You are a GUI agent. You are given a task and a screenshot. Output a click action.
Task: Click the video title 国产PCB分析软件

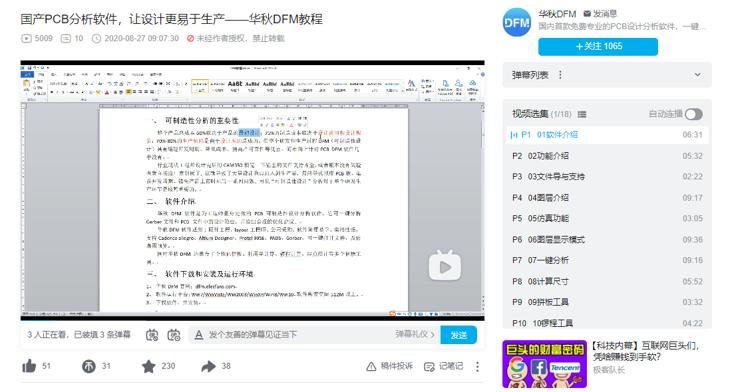pyautogui.click(x=172, y=19)
